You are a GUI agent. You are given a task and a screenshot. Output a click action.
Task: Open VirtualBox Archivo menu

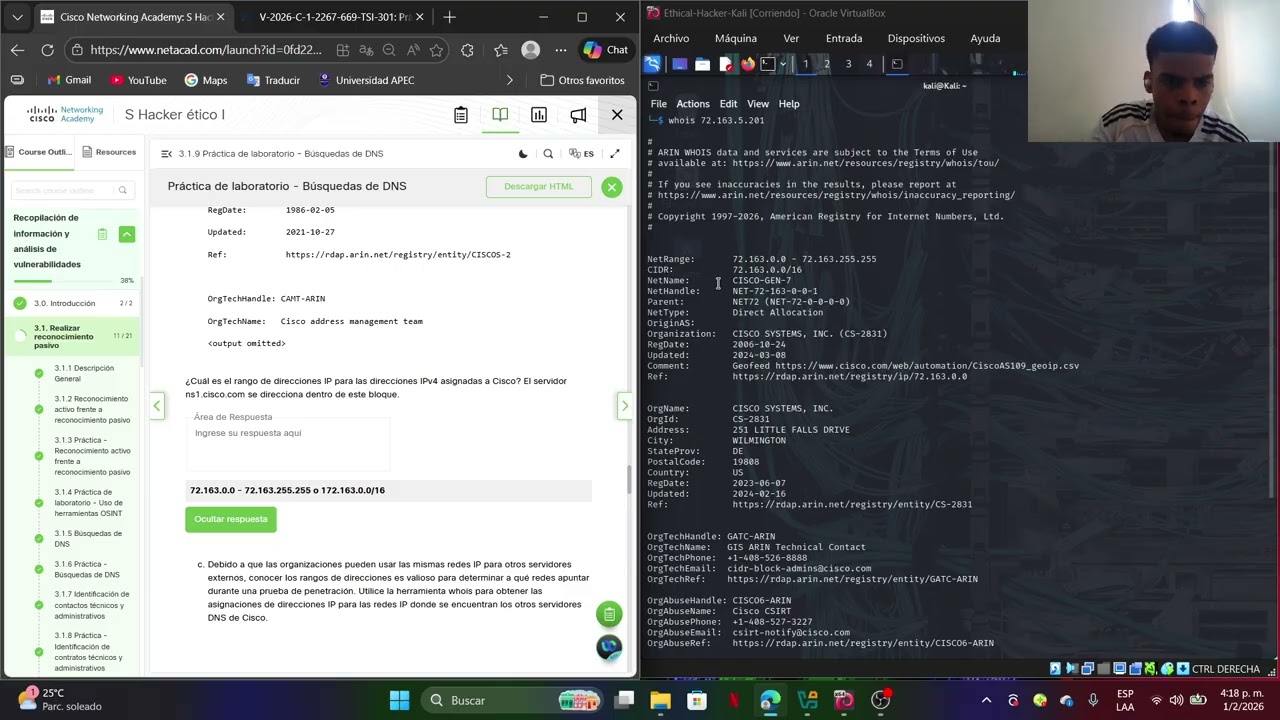coord(671,38)
